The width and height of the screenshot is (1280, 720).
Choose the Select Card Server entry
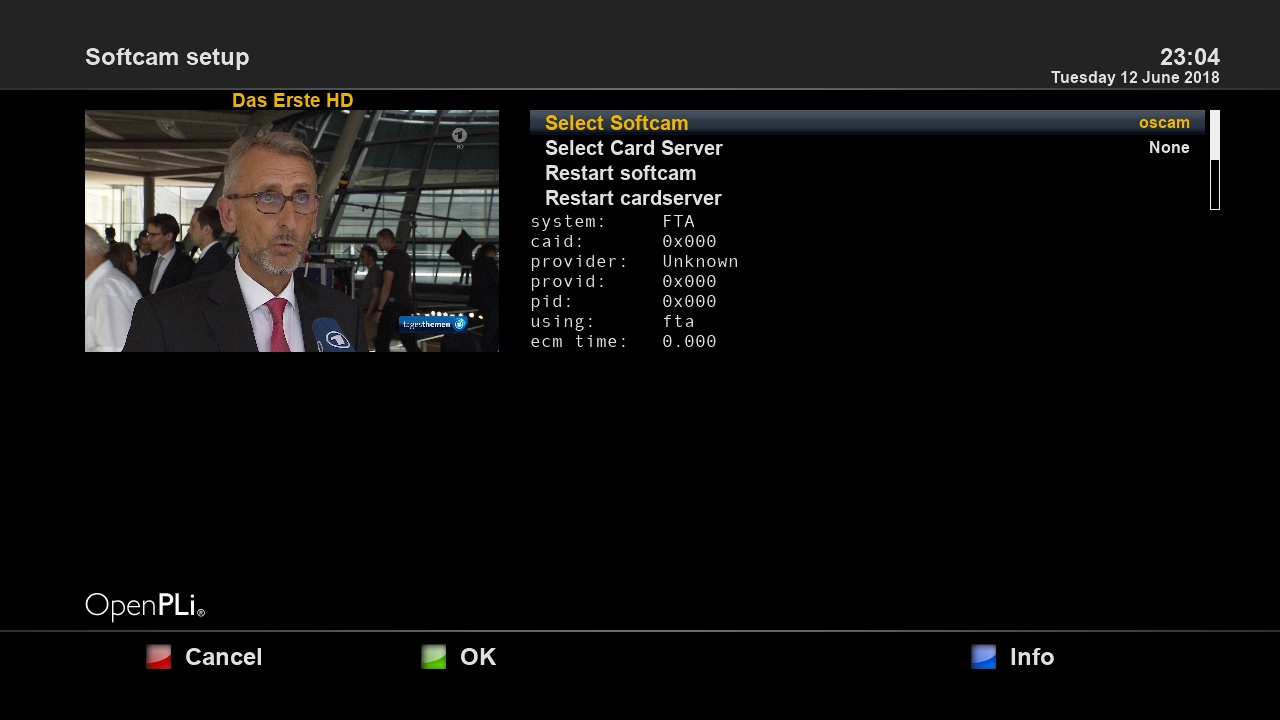(867, 148)
